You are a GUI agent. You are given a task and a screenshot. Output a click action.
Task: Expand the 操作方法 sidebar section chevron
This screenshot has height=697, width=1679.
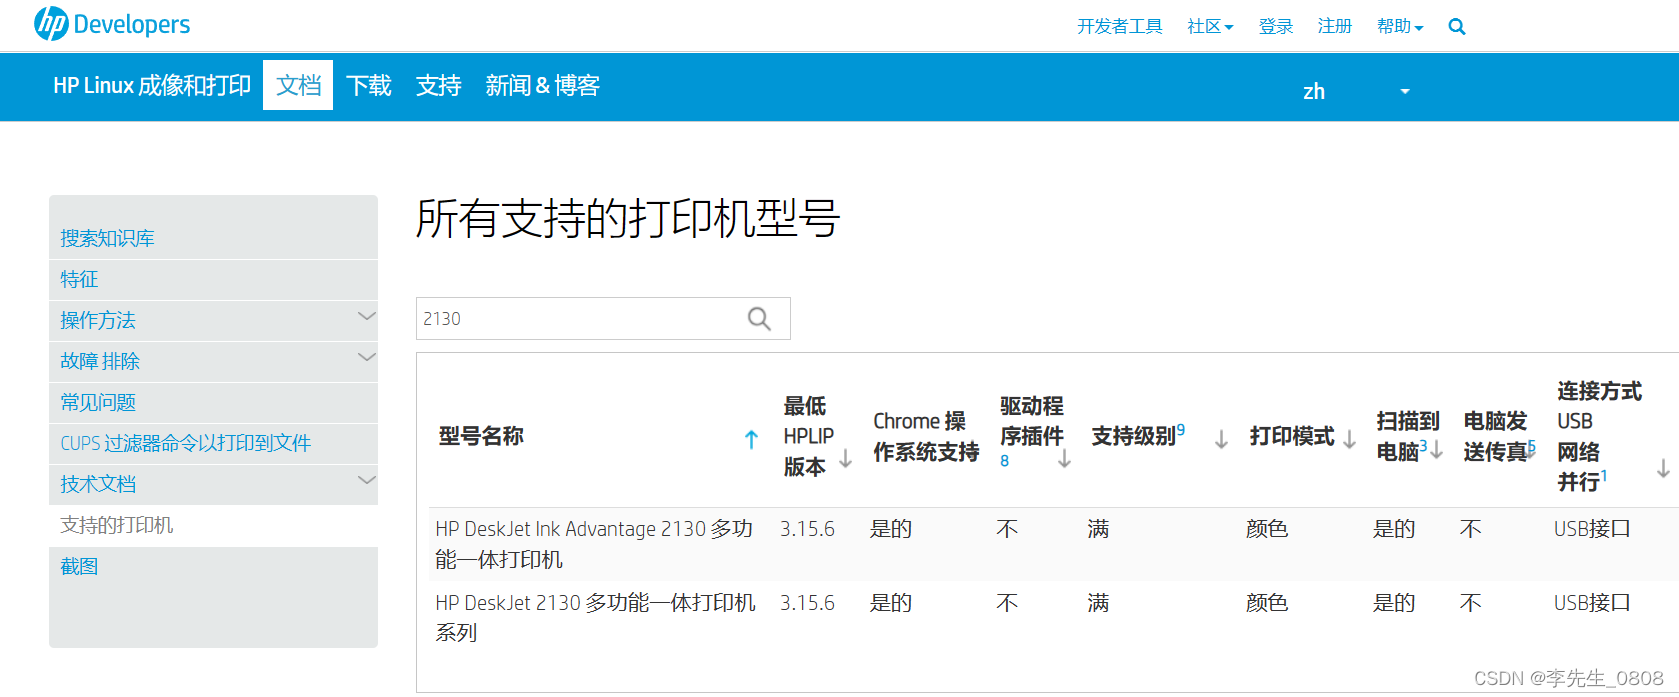(x=367, y=316)
